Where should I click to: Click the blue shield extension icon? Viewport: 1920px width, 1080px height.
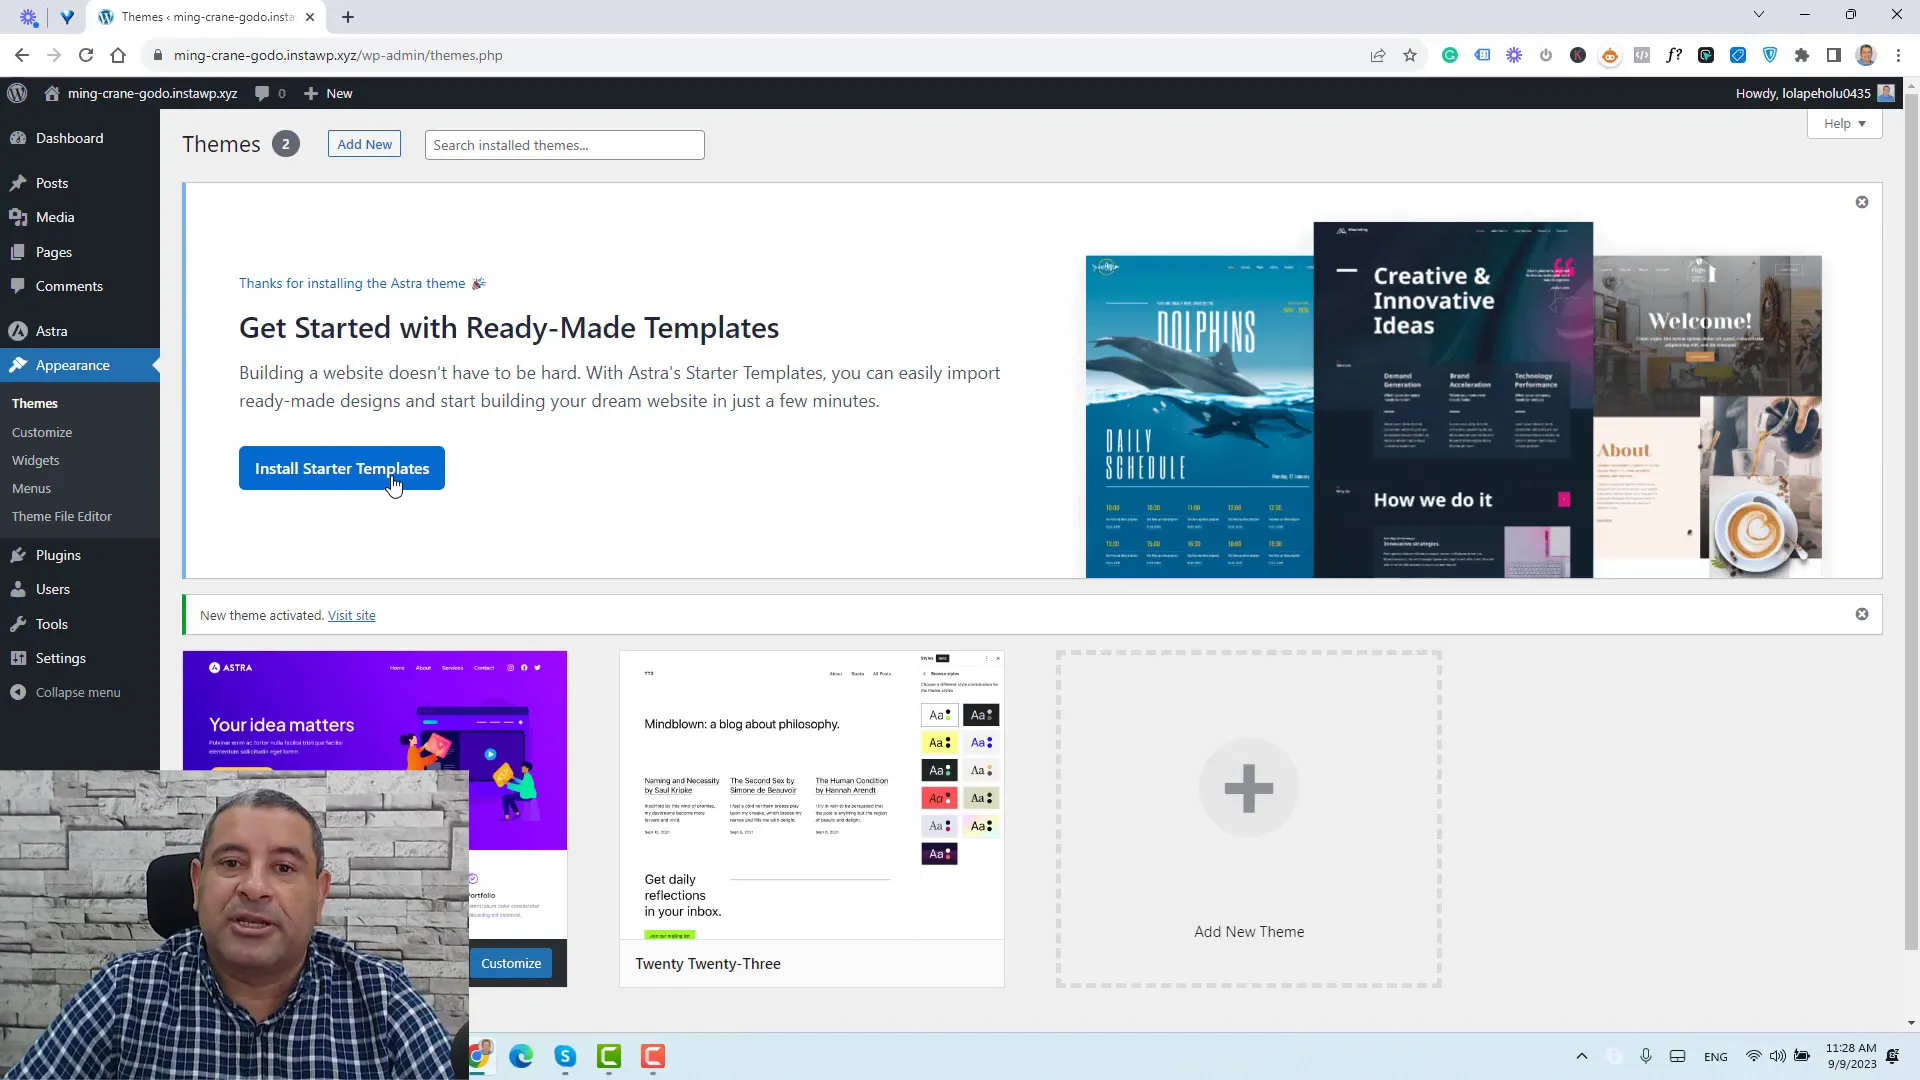point(1770,55)
